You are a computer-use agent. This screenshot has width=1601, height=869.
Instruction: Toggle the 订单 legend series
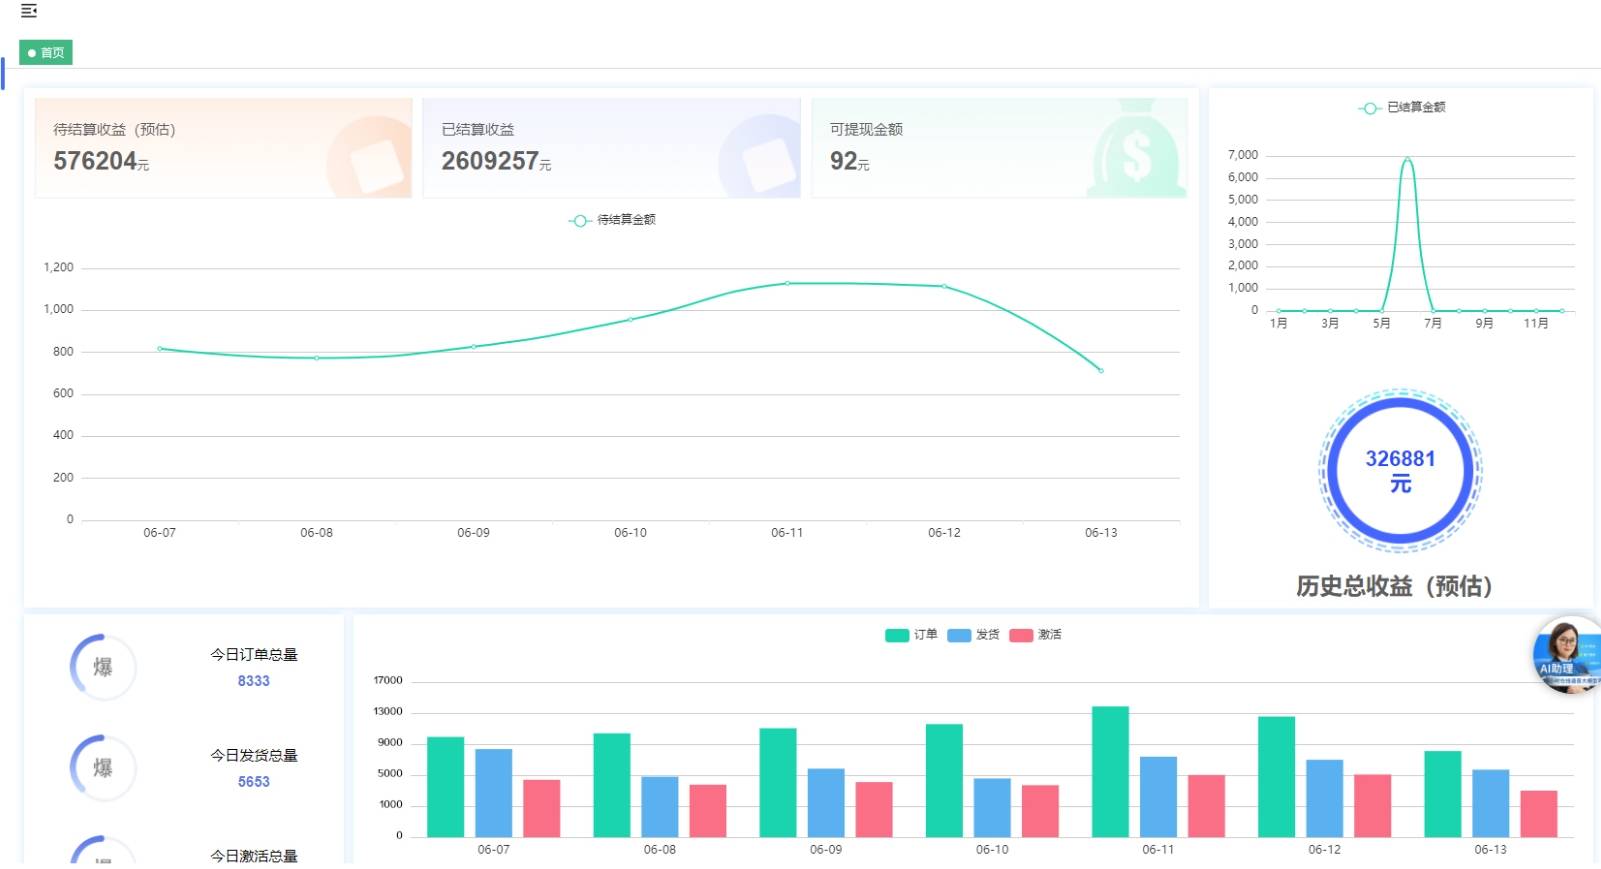pos(911,635)
